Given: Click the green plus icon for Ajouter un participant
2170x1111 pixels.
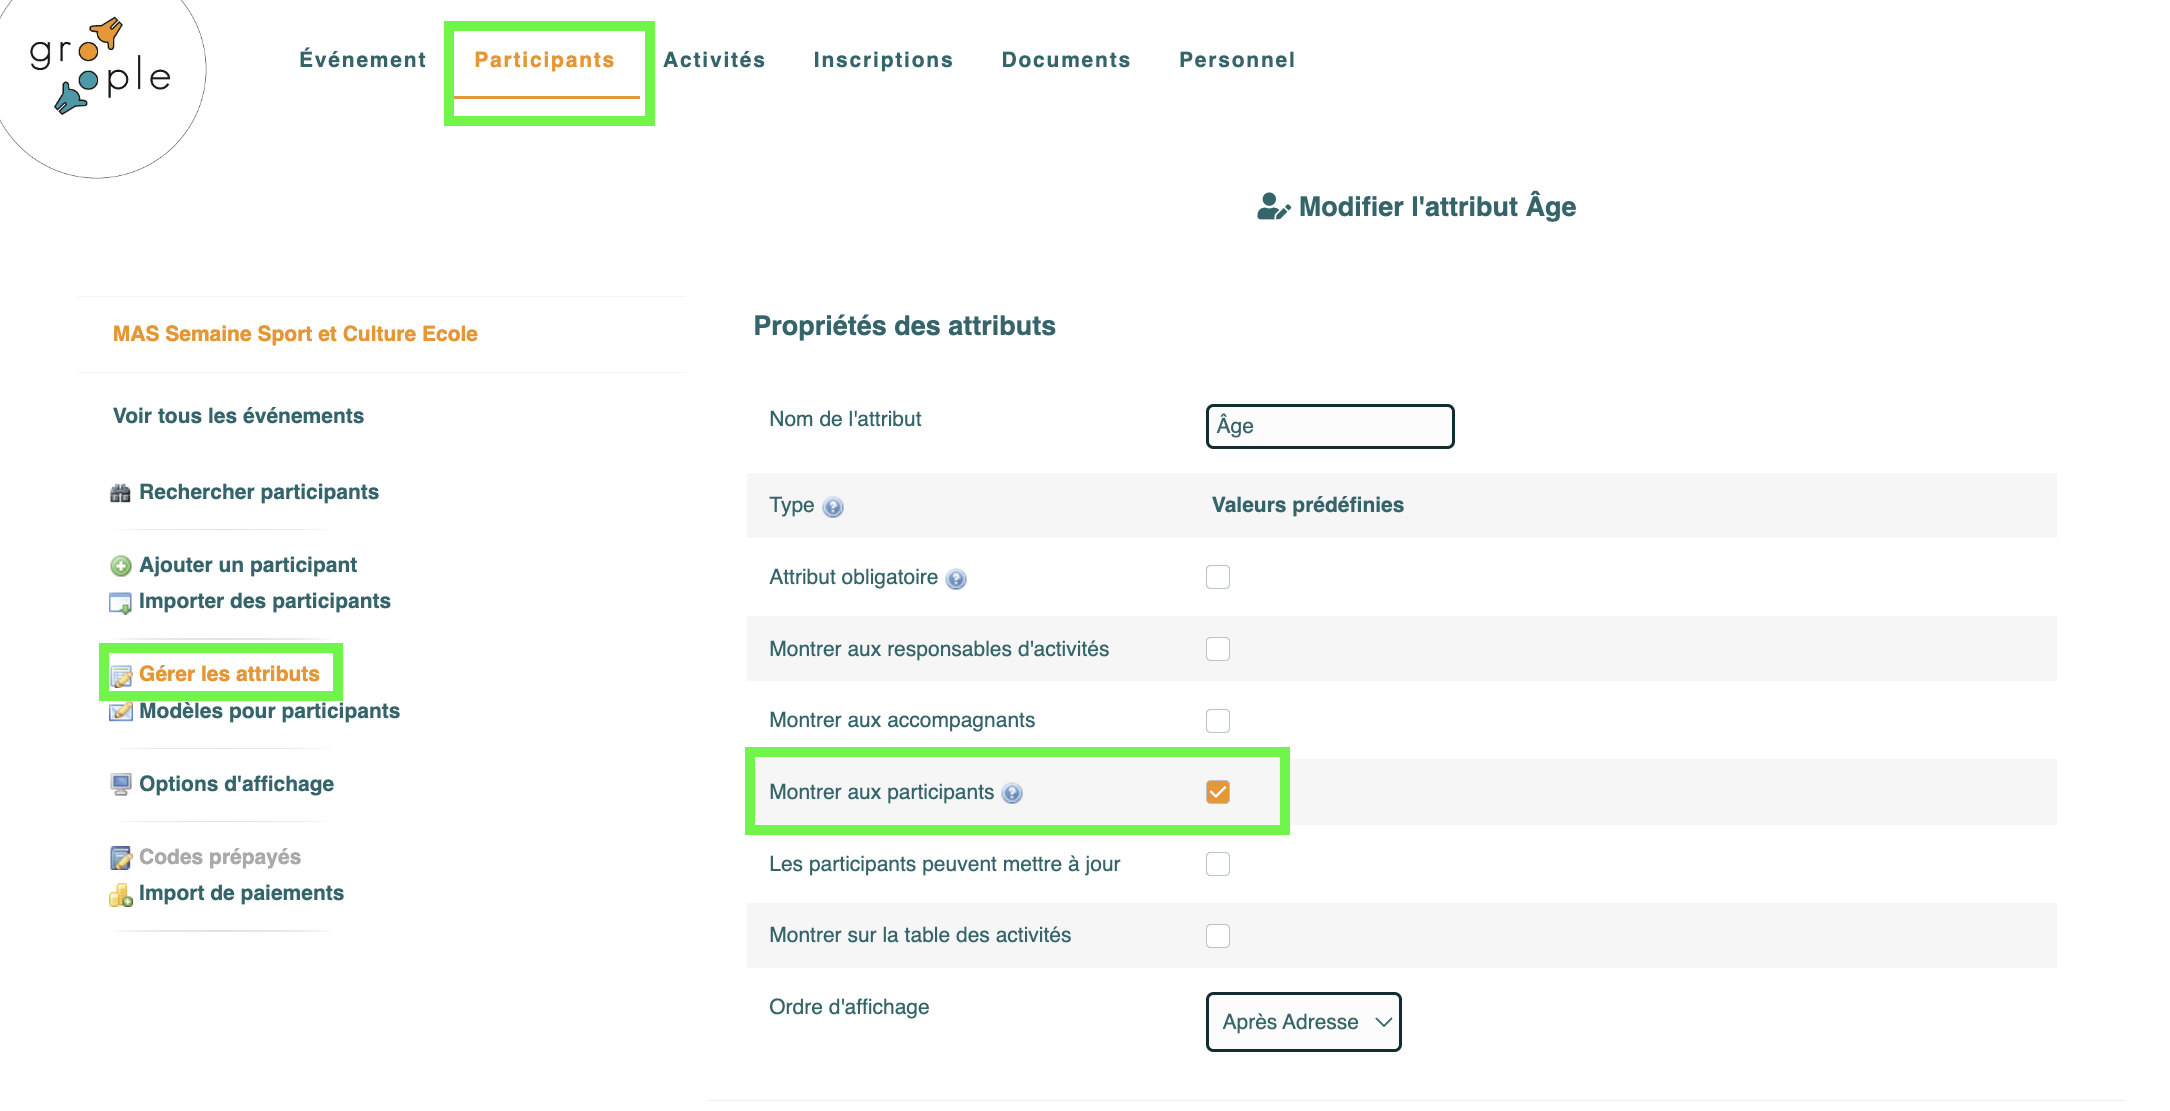Looking at the screenshot, I should 120,566.
